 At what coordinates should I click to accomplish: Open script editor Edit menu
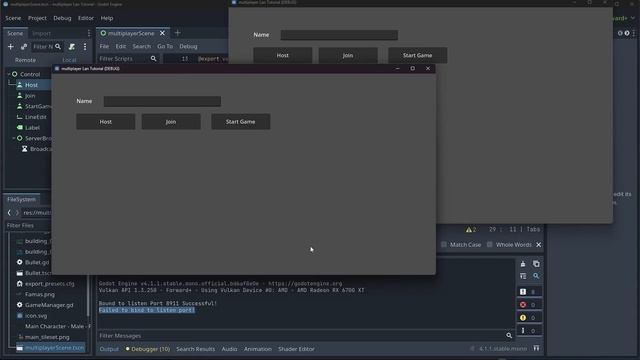click(x=121, y=47)
